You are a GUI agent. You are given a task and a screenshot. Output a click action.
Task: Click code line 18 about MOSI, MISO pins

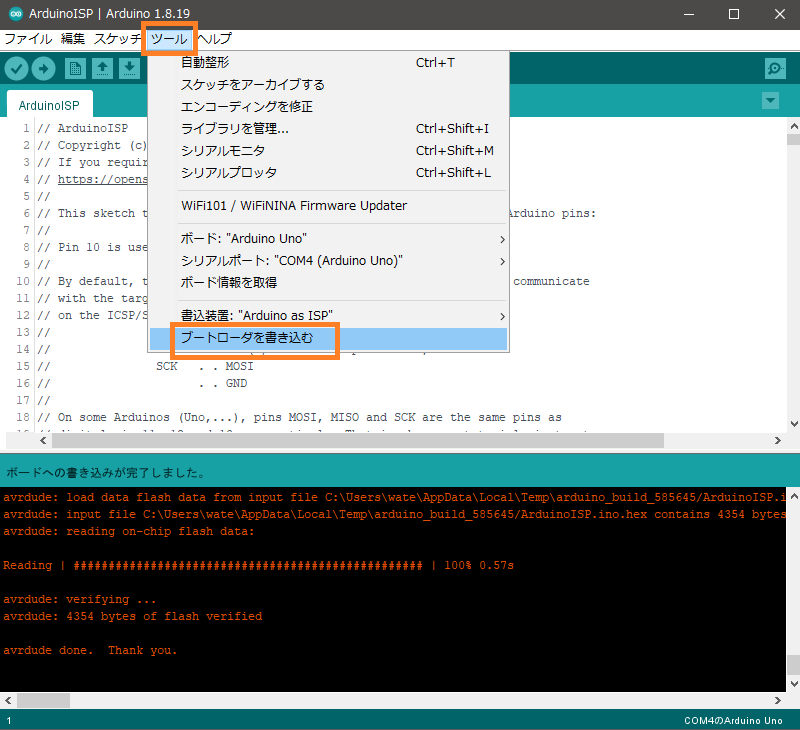(x=299, y=417)
